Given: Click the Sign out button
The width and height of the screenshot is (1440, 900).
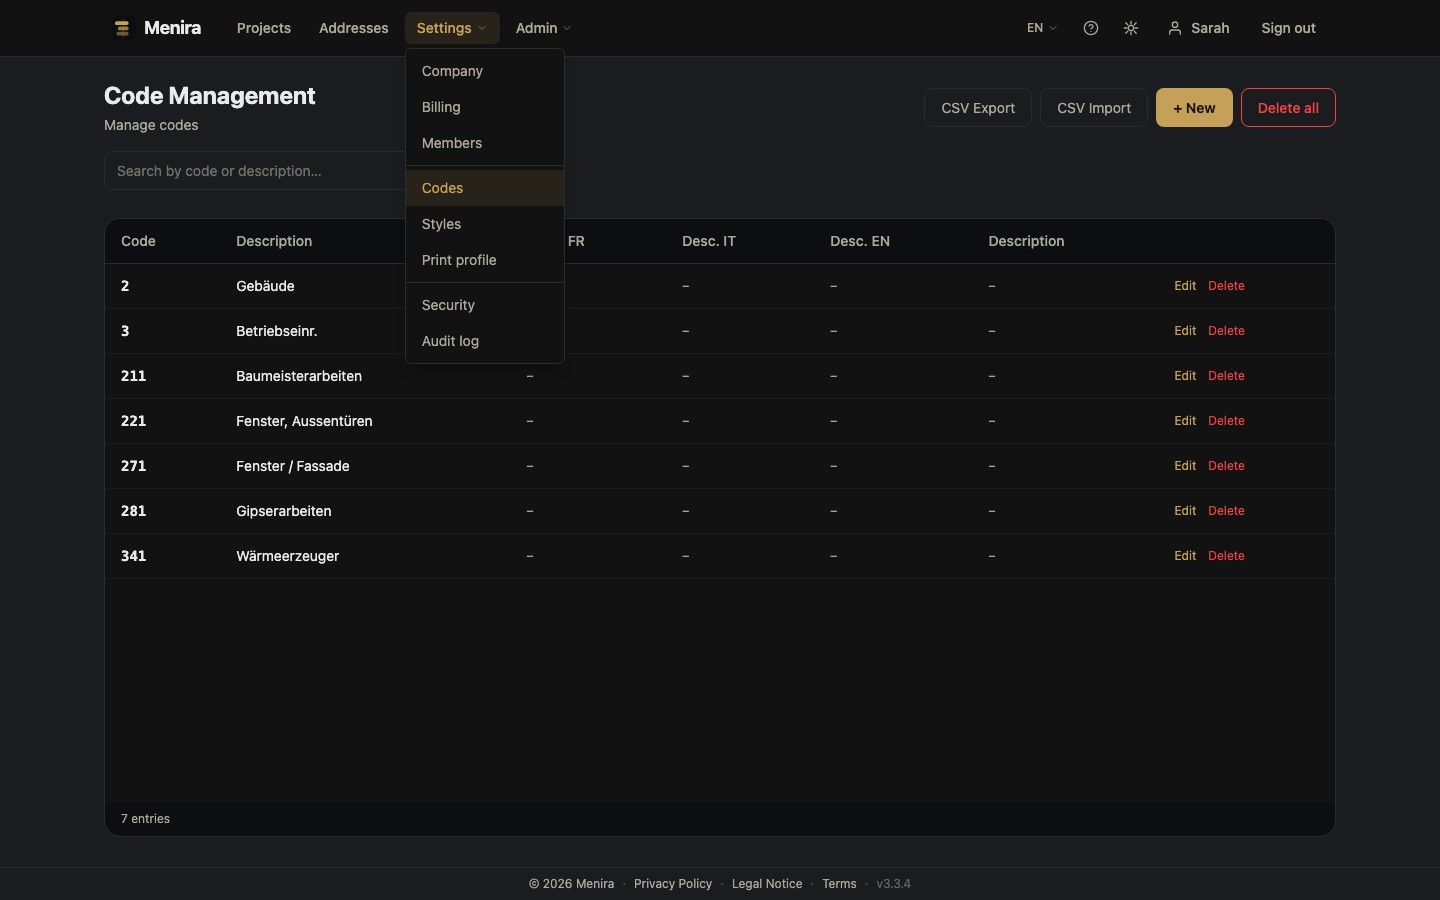Looking at the screenshot, I should click(1288, 28).
